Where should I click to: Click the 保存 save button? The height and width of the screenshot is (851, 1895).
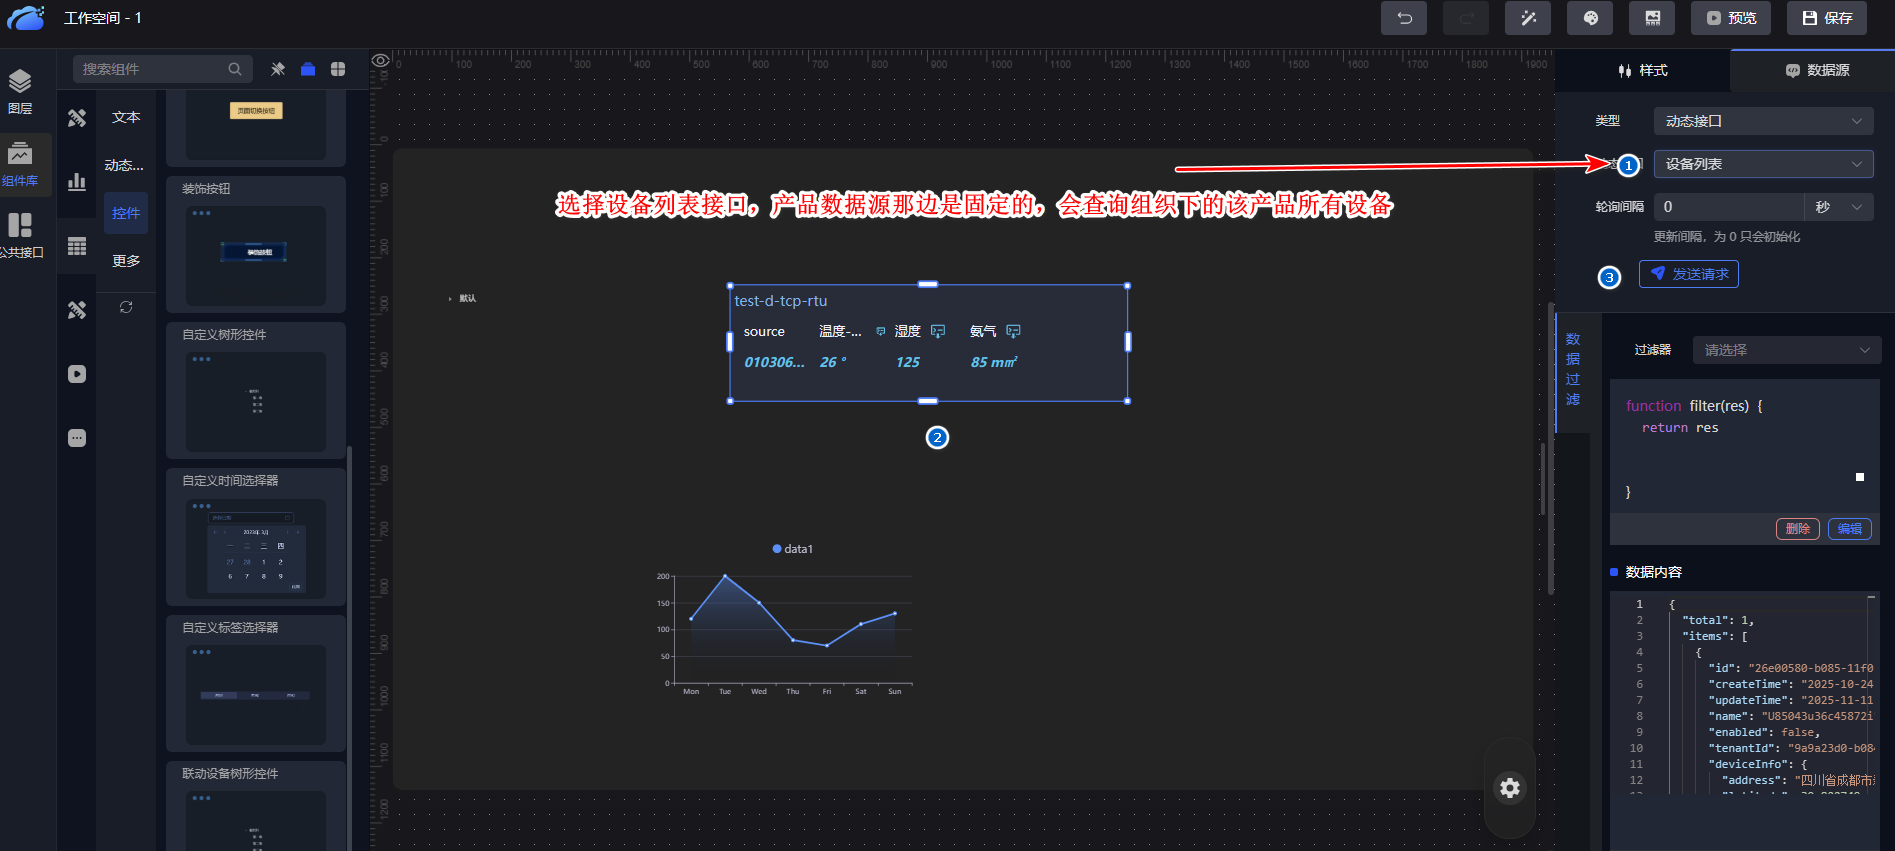click(1827, 18)
